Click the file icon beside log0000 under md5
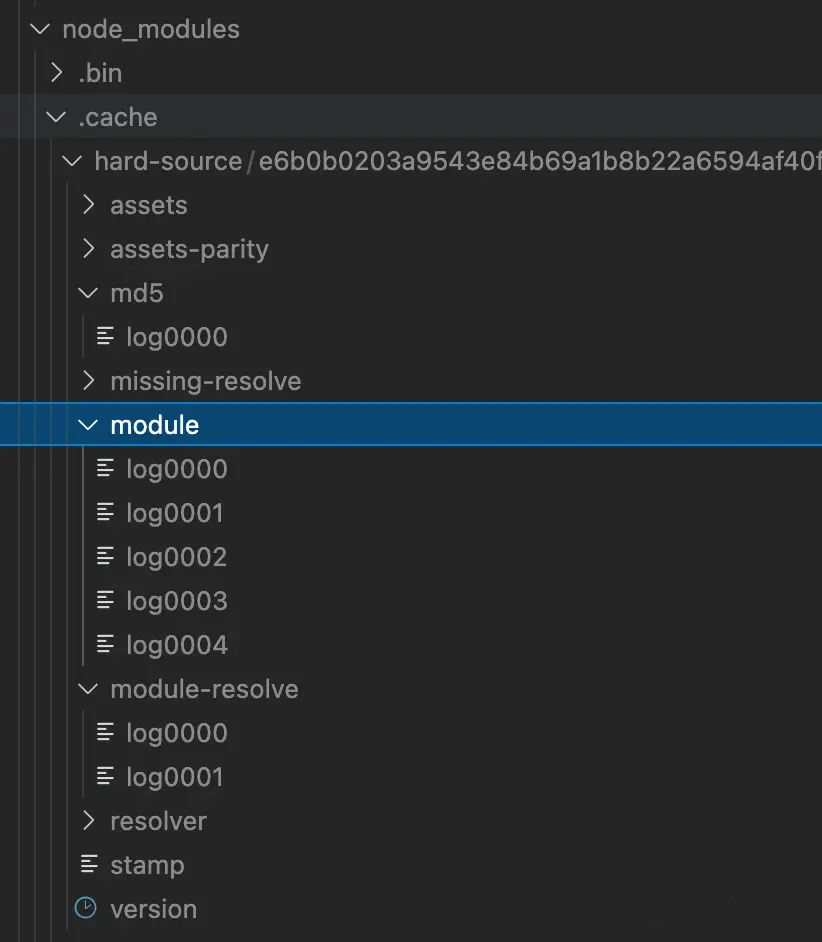 click(x=106, y=336)
